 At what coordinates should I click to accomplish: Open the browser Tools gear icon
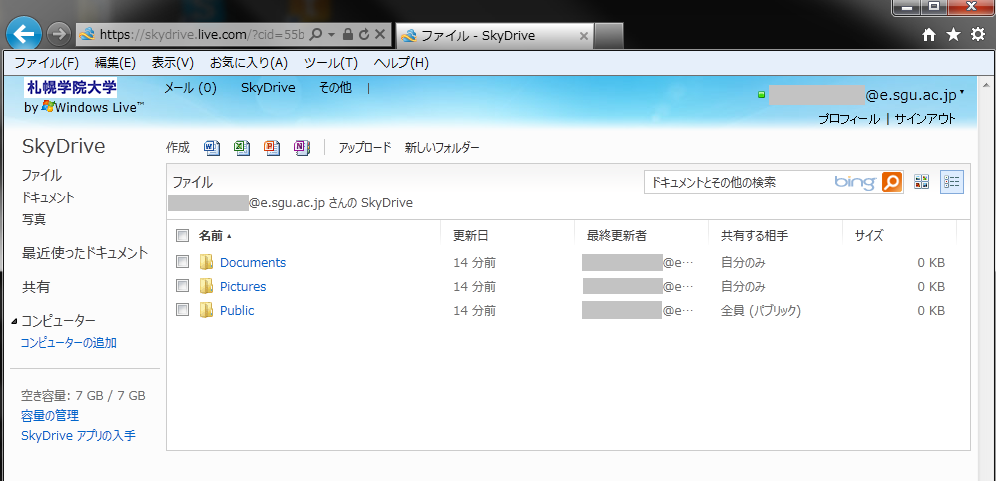click(978, 35)
